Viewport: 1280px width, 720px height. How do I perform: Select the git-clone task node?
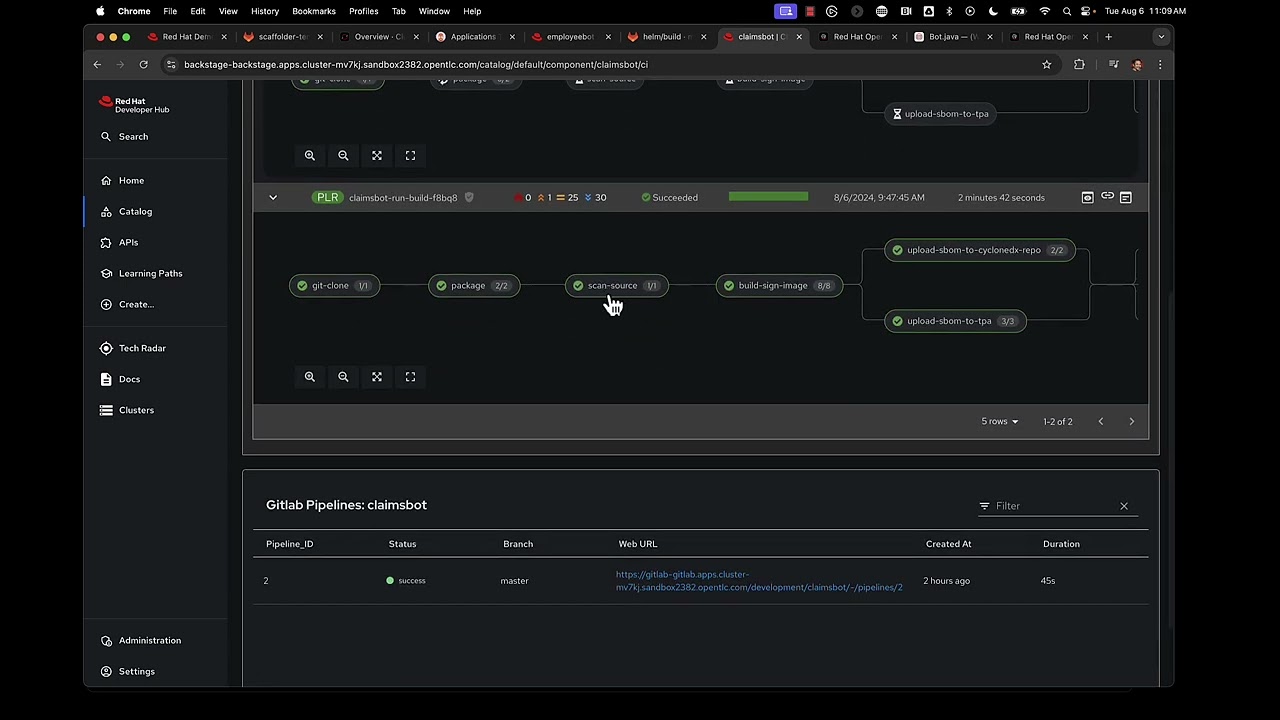click(x=336, y=286)
